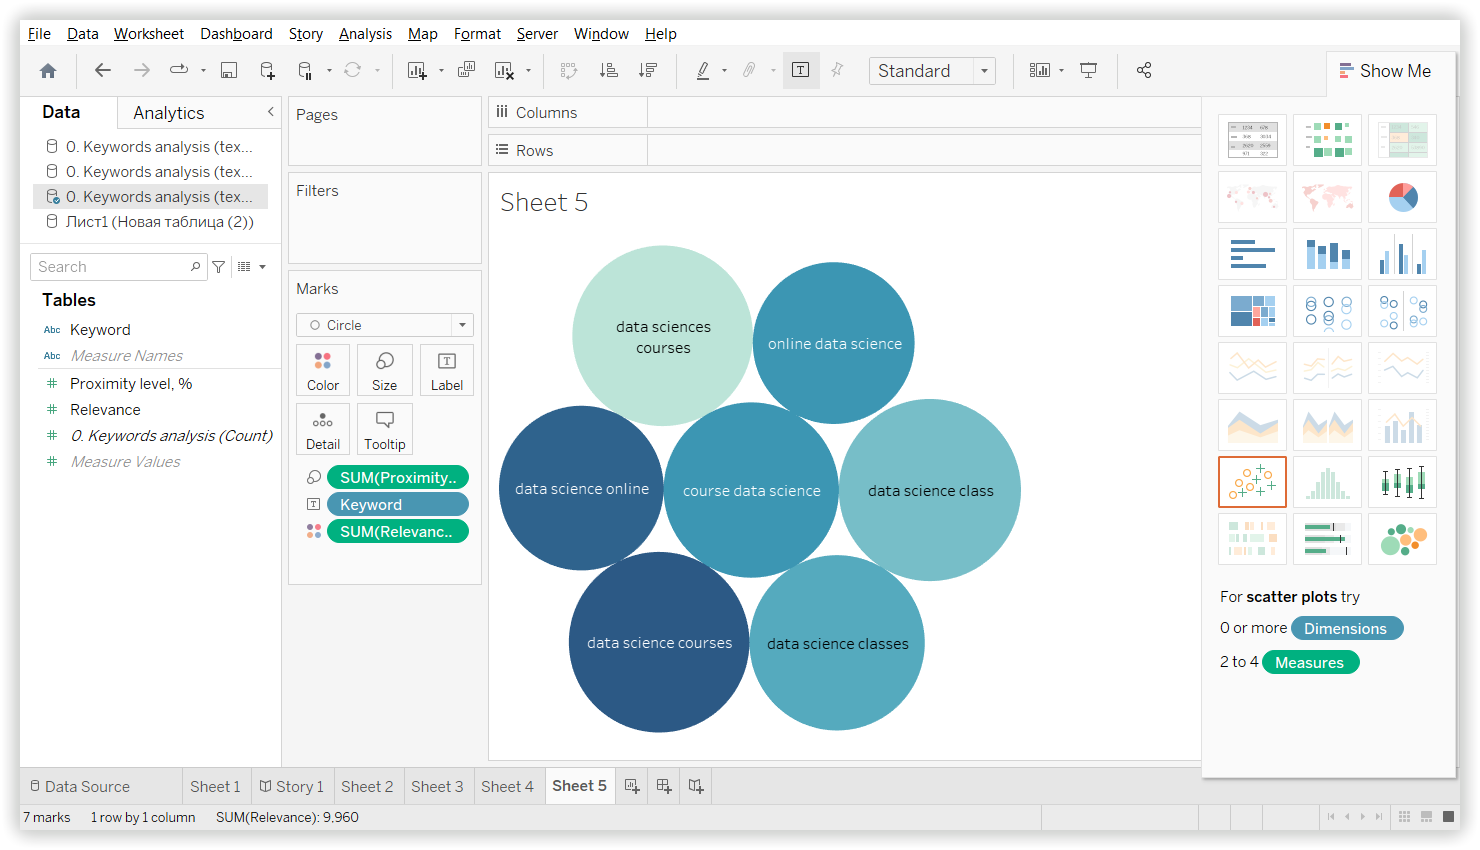Choose the packed bubbles chart in Show Me
1480x850 pixels.
point(1402,540)
